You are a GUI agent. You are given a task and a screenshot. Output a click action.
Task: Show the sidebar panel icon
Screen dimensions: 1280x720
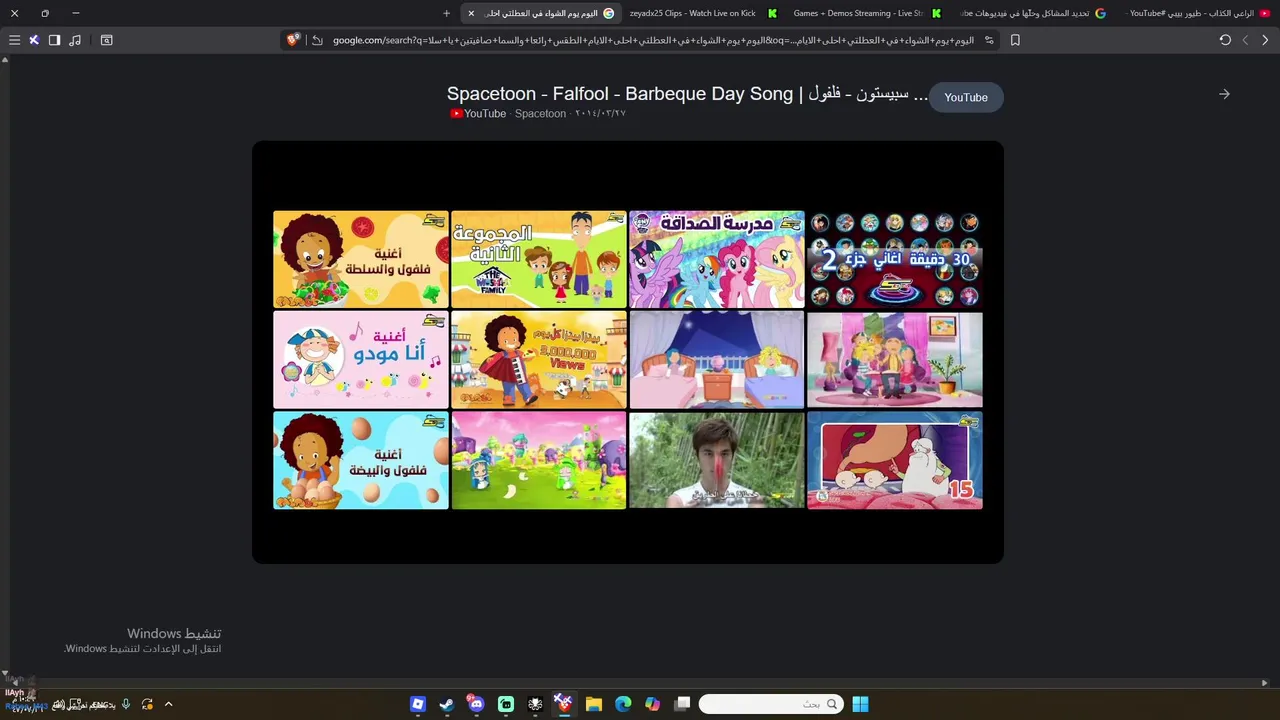[x=54, y=40]
